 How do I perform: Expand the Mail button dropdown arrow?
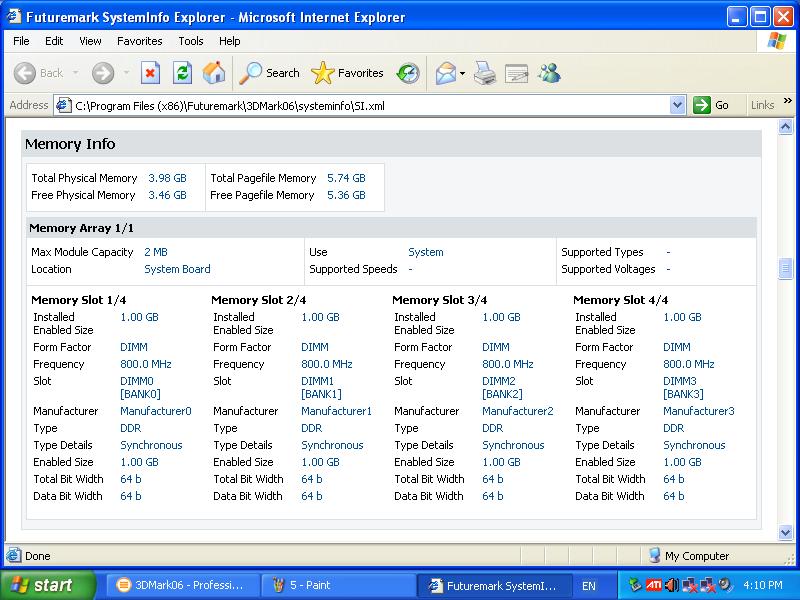pyautogui.click(x=463, y=73)
